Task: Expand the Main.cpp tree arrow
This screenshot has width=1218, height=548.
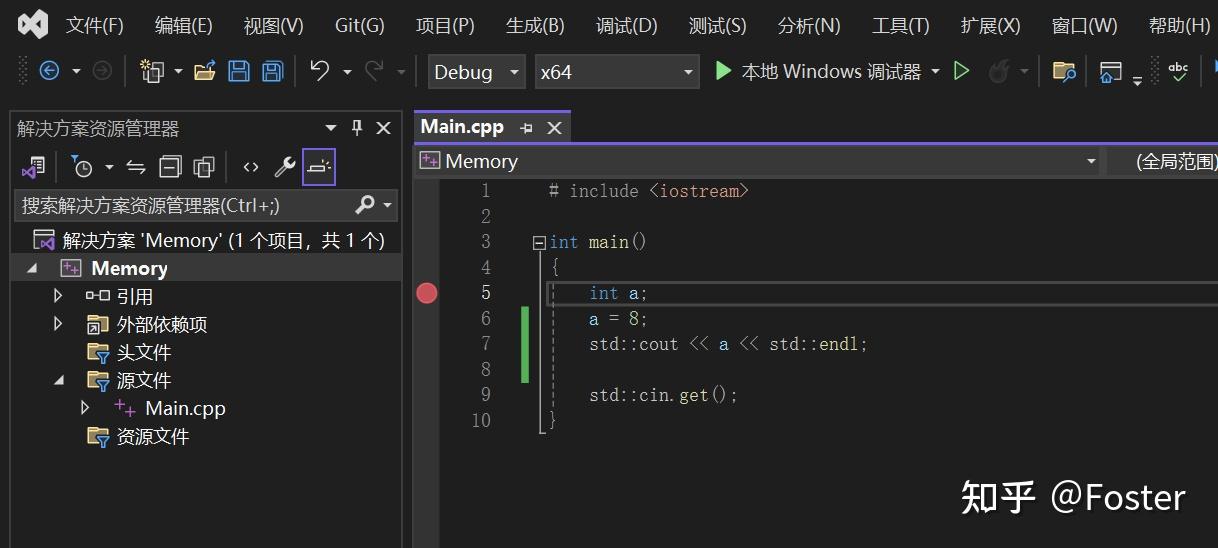Action: [85, 408]
